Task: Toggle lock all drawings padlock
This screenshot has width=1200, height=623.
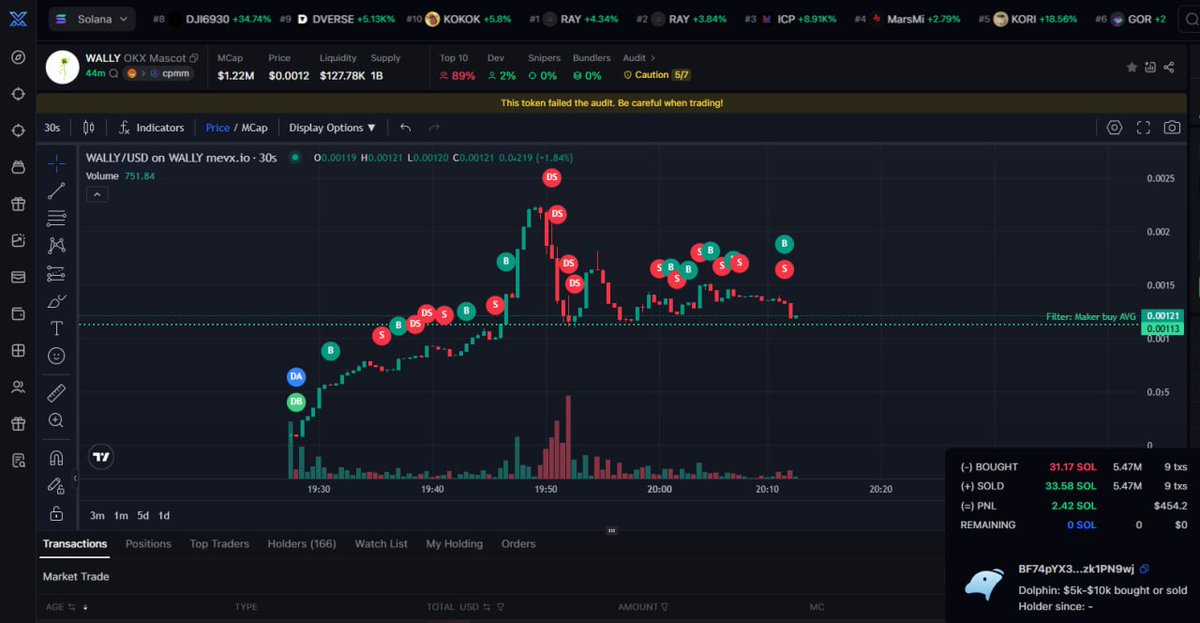Action: [57, 513]
